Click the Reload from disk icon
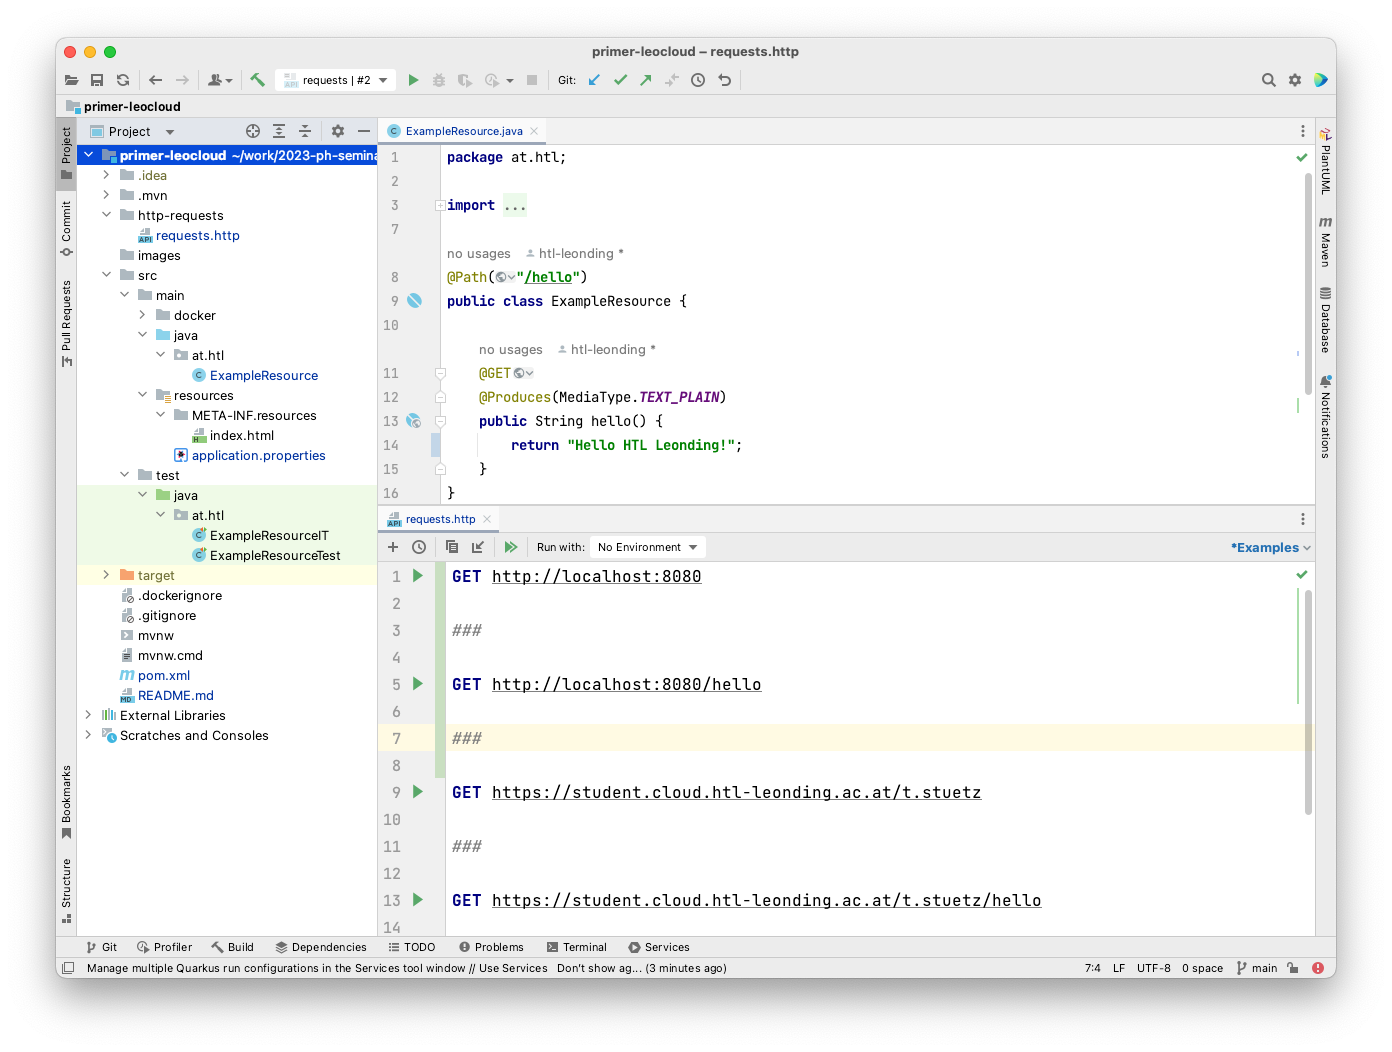 click(123, 80)
